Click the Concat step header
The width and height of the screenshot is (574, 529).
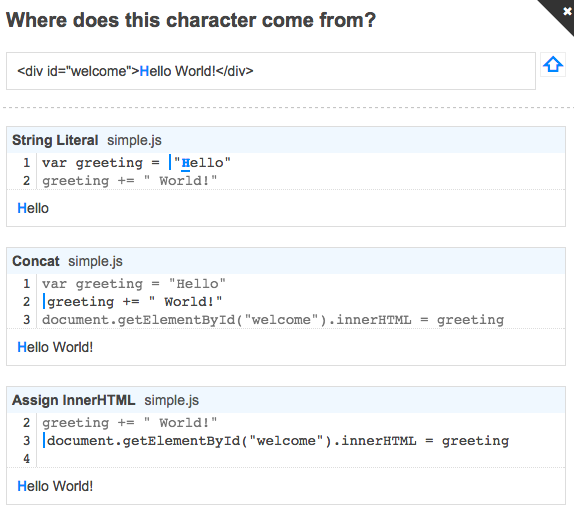click(x=36, y=261)
